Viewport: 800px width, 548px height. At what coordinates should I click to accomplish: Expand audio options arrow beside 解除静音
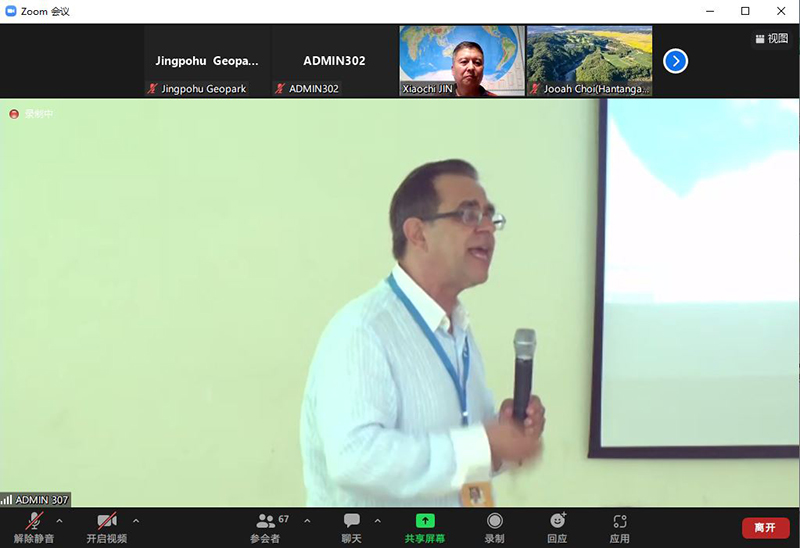pos(59,520)
